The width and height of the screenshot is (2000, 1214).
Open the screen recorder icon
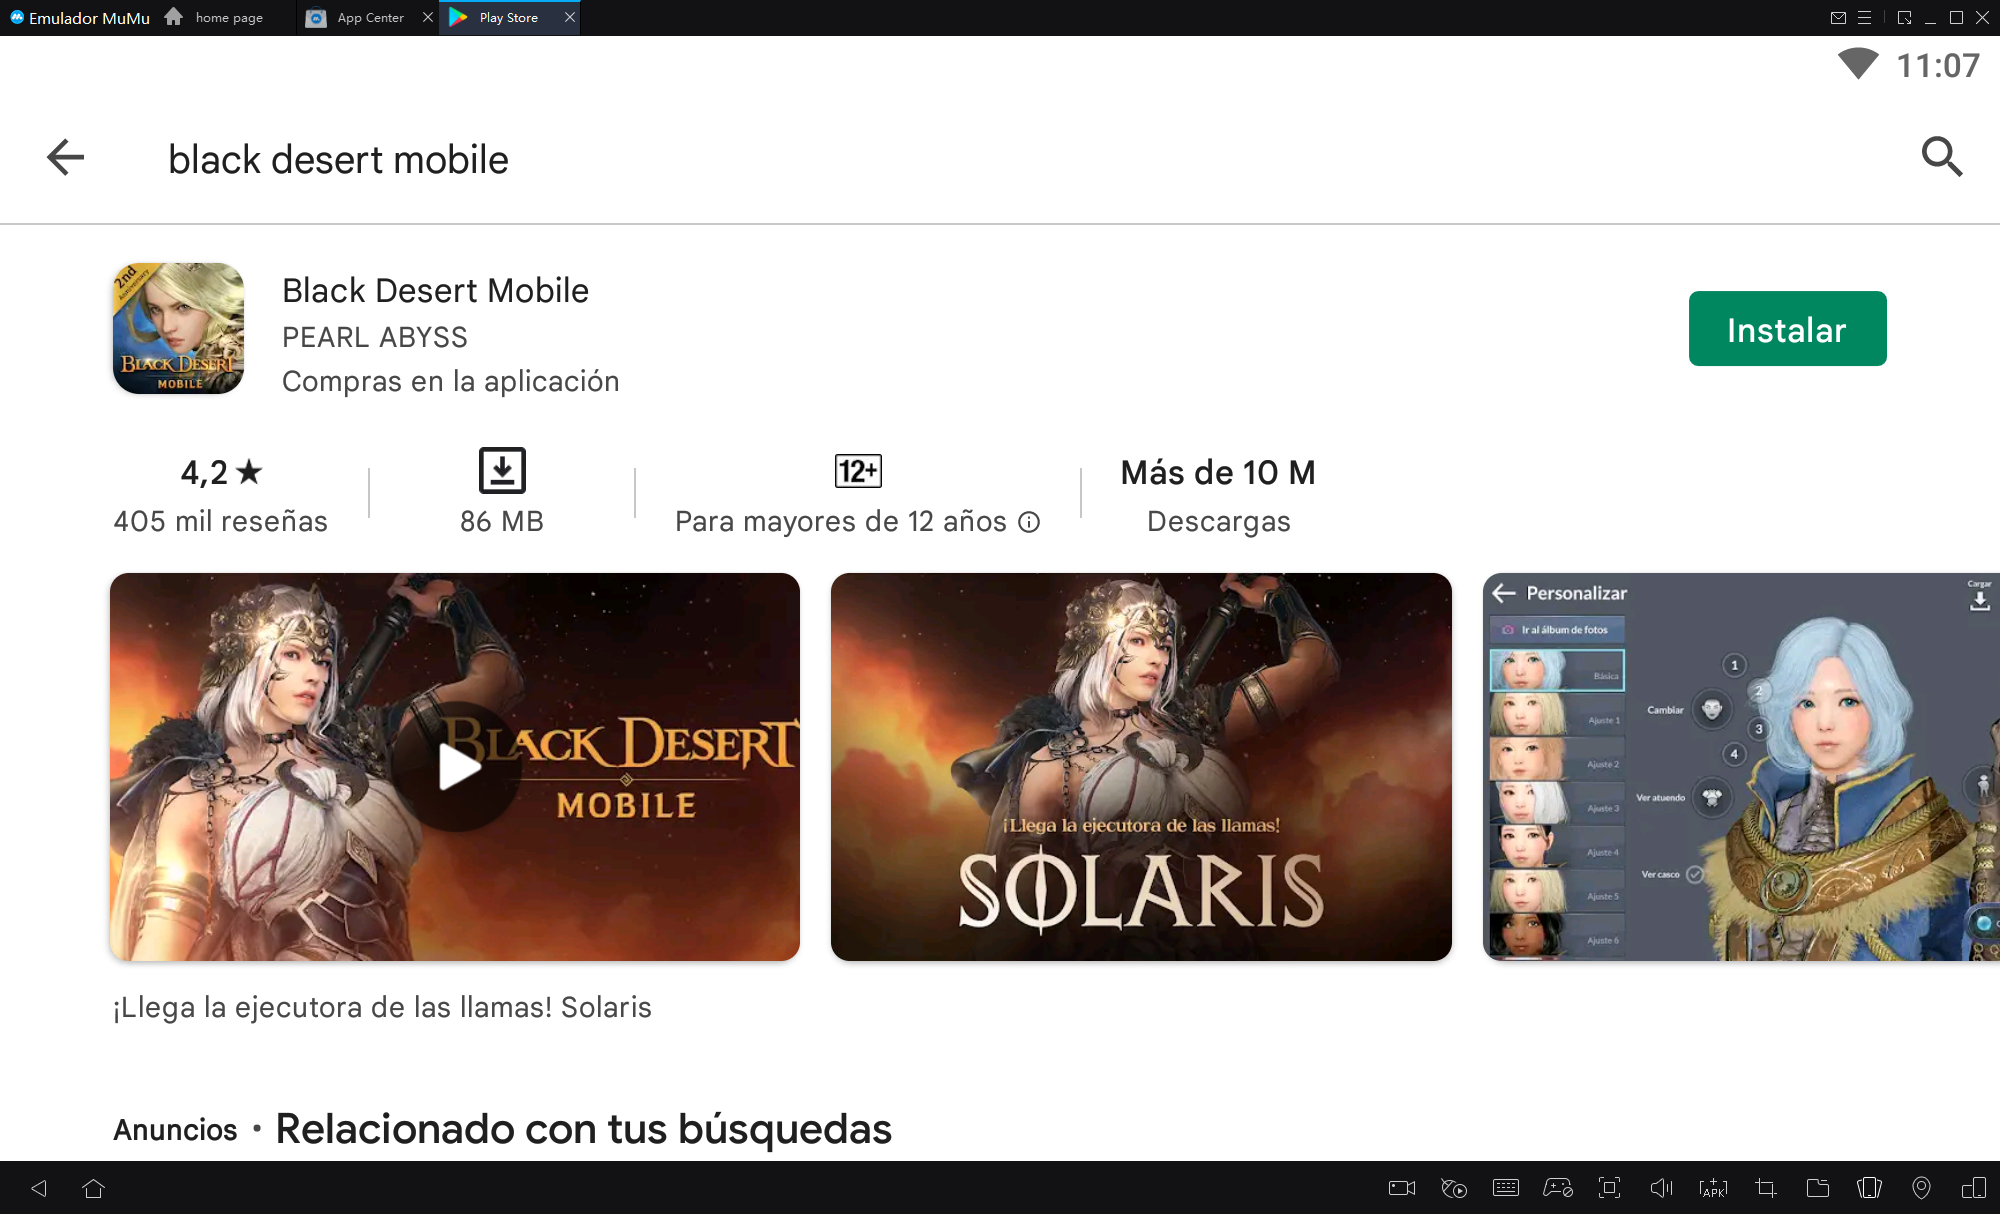pyautogui.click(x=1401, y=1188)
